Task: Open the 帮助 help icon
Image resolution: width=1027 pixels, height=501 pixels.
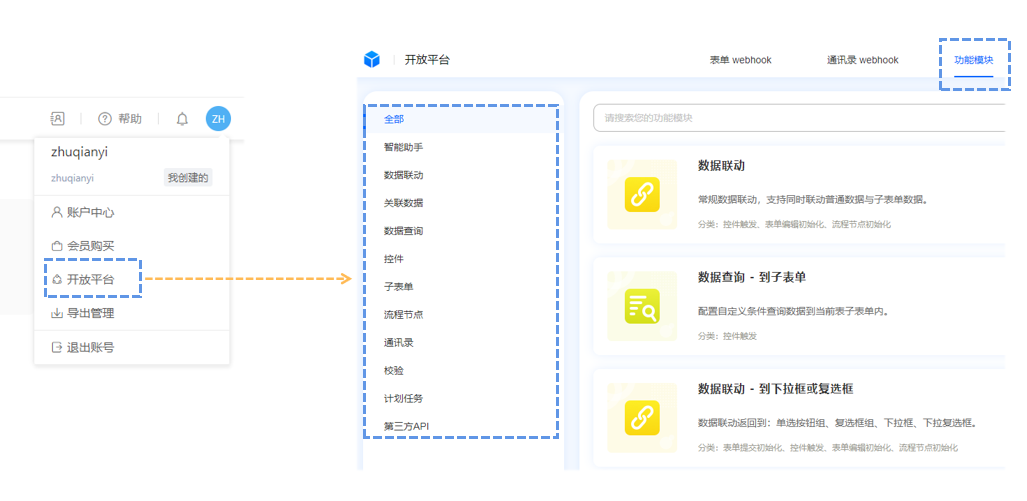Action: click(105, 119)
